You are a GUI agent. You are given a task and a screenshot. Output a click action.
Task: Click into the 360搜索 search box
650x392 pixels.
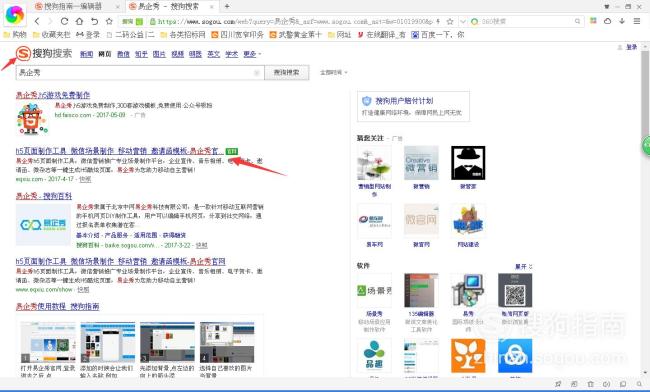526,21
